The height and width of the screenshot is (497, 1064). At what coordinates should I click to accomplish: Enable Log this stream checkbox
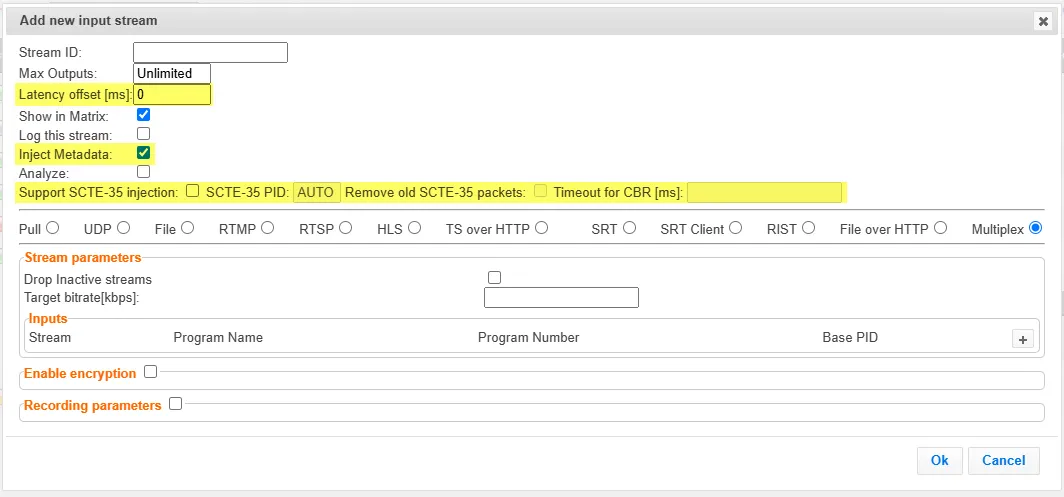click(x=143, y=134)
